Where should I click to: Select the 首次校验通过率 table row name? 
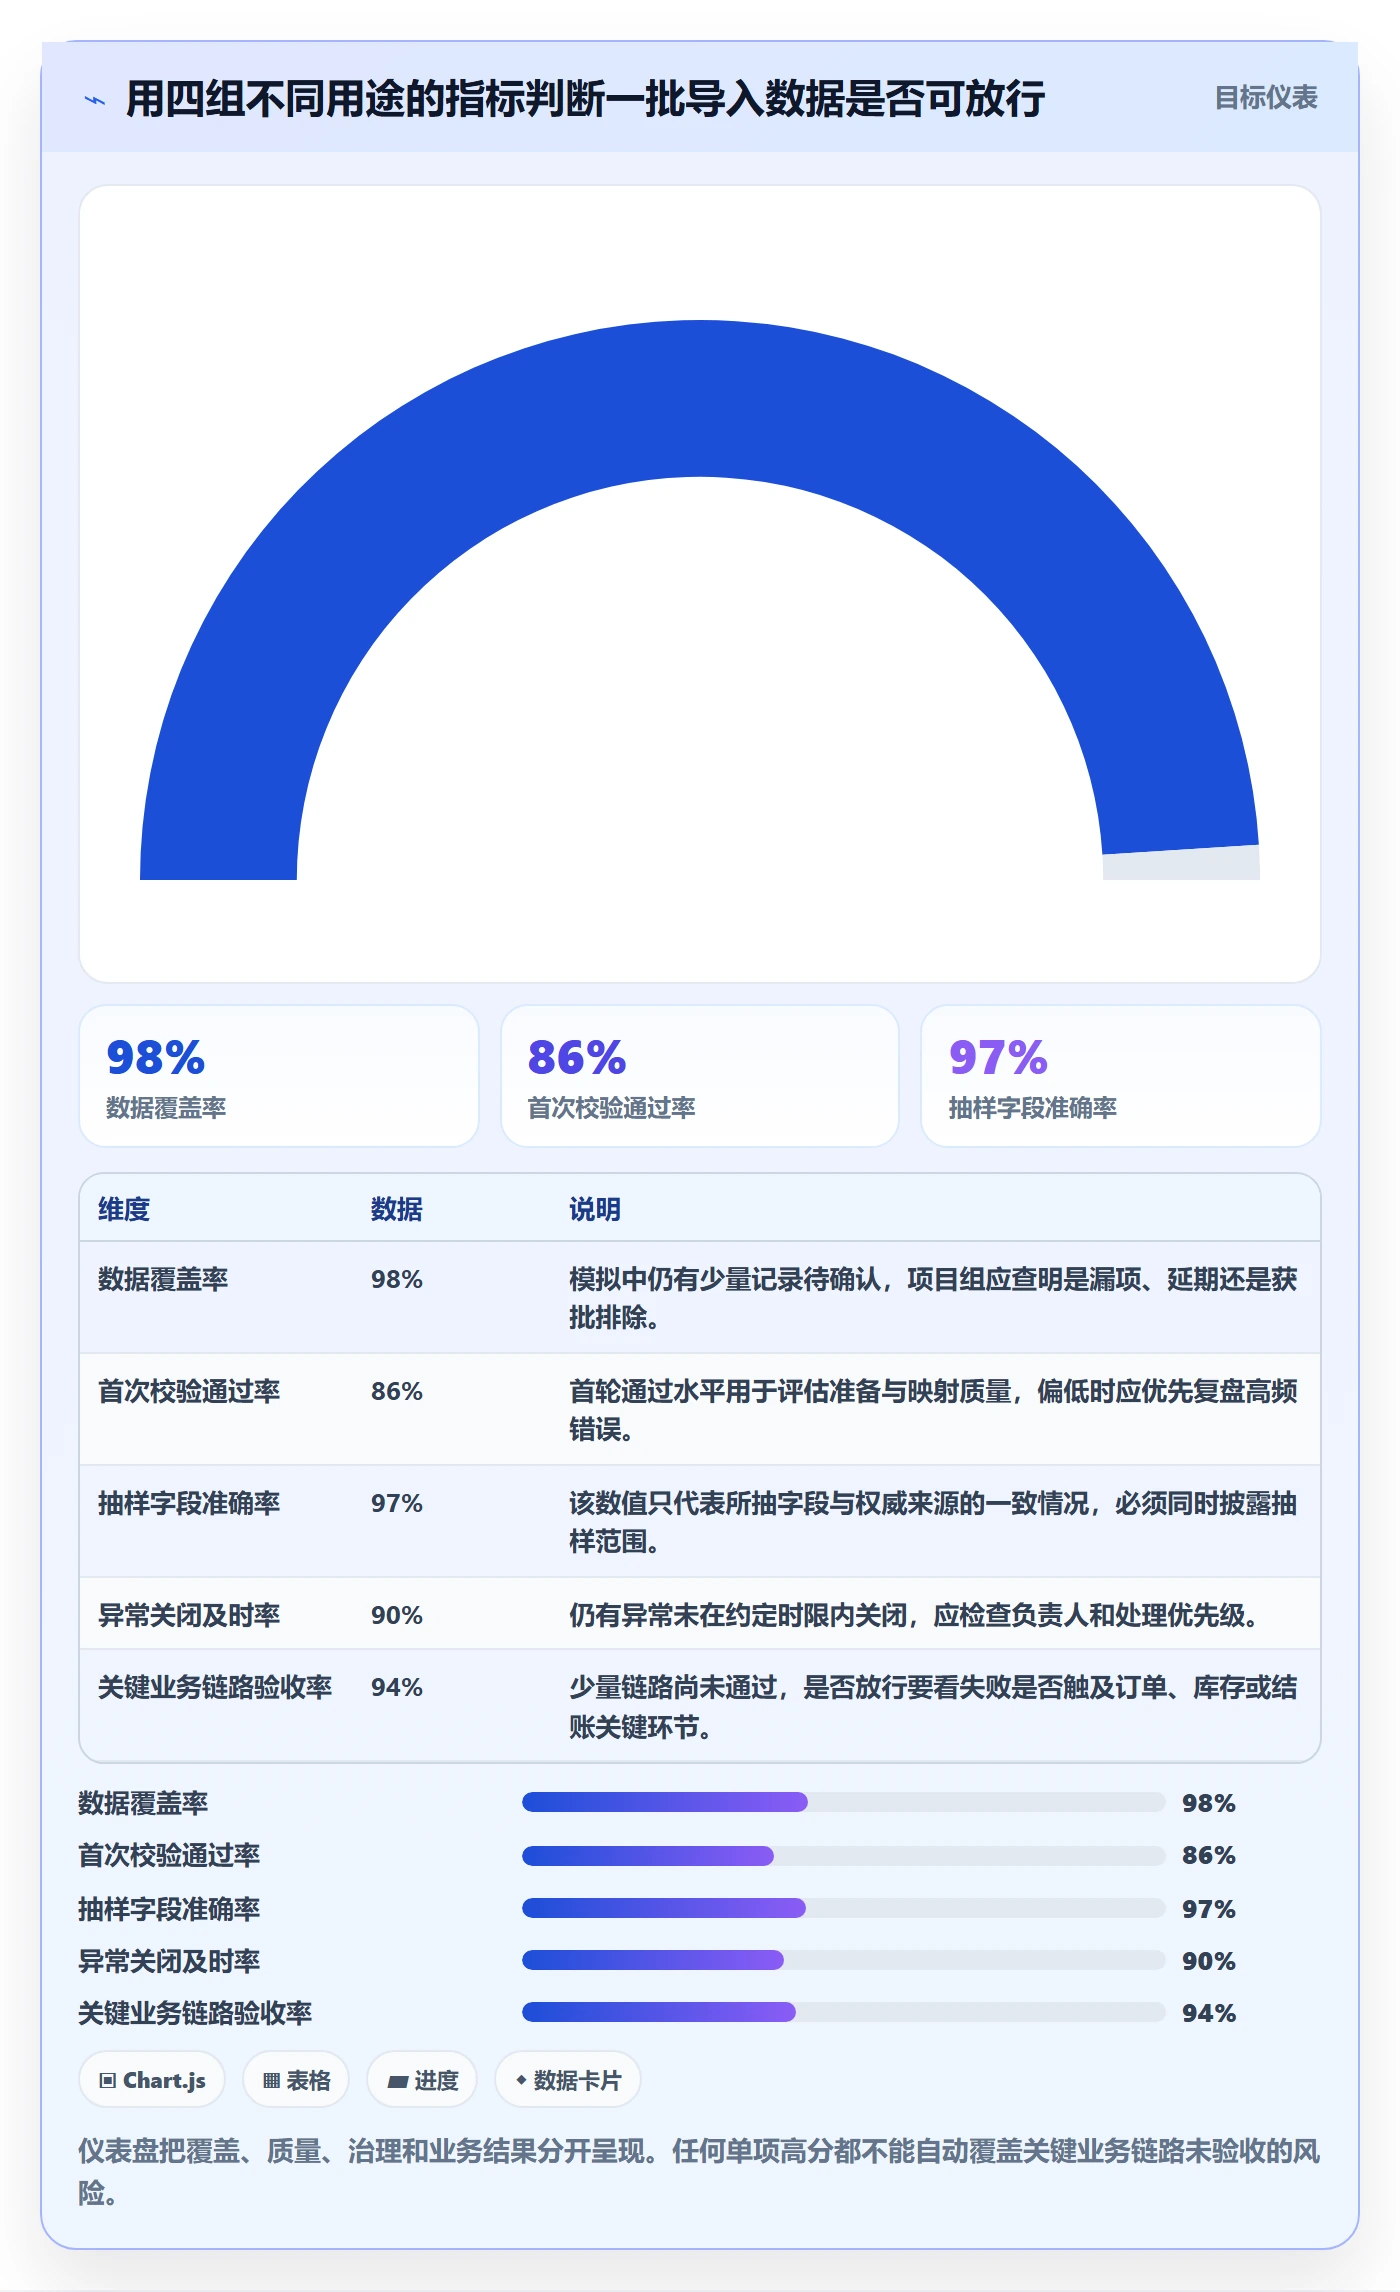tap(189, 1391)
